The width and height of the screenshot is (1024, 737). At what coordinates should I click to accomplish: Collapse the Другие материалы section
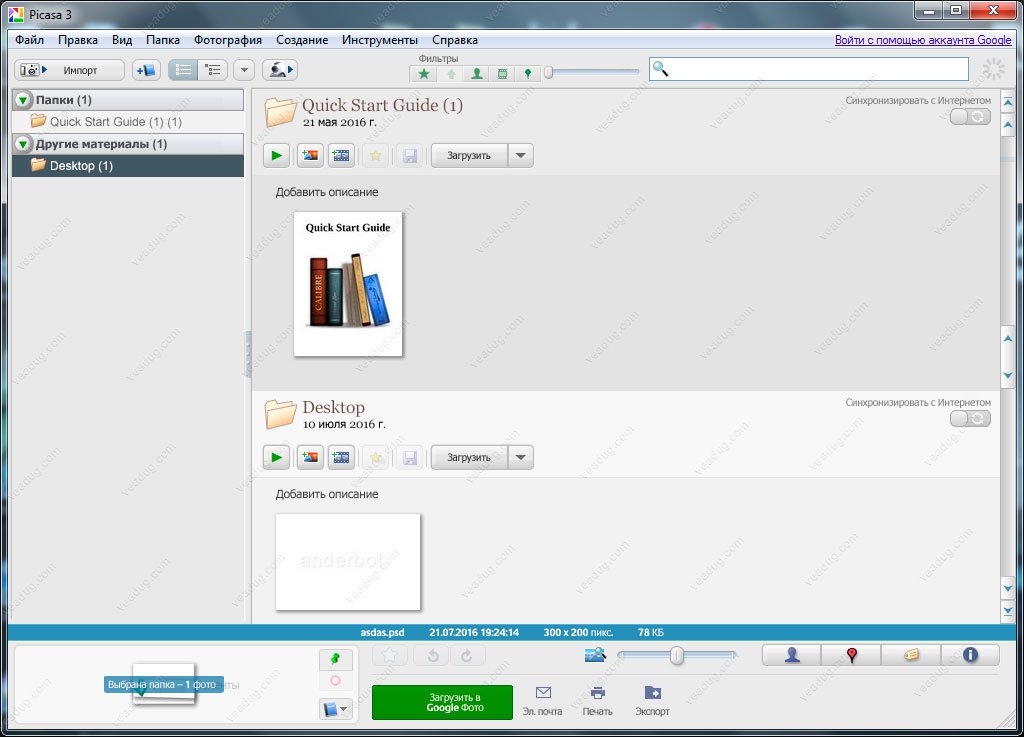click(x=23, y=144)
